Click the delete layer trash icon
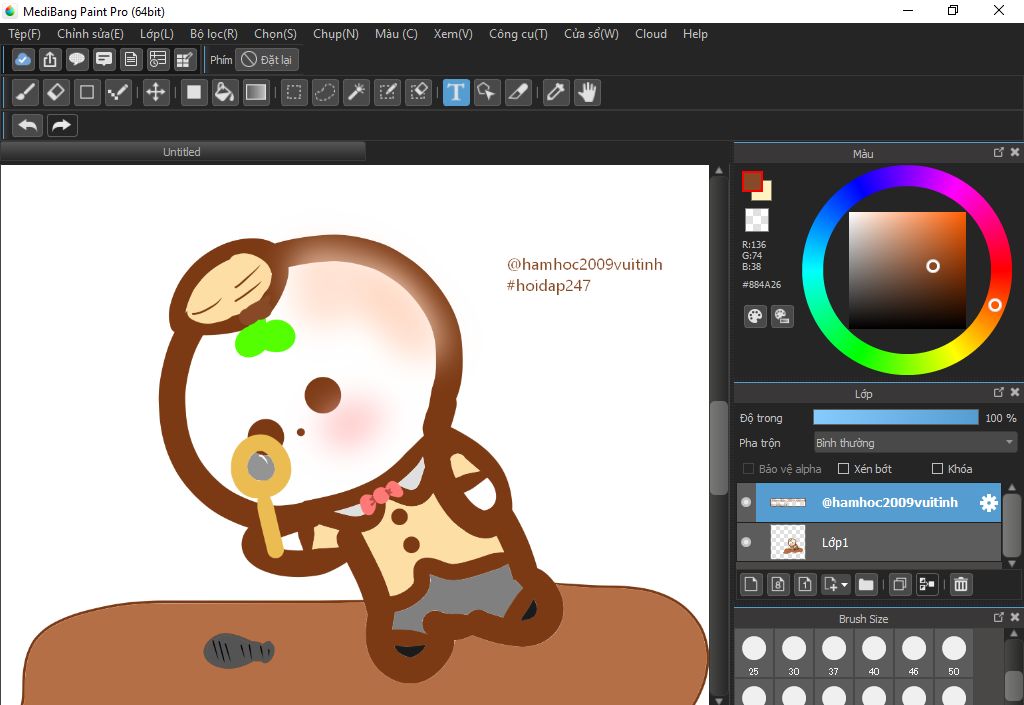 click(961, 584)
